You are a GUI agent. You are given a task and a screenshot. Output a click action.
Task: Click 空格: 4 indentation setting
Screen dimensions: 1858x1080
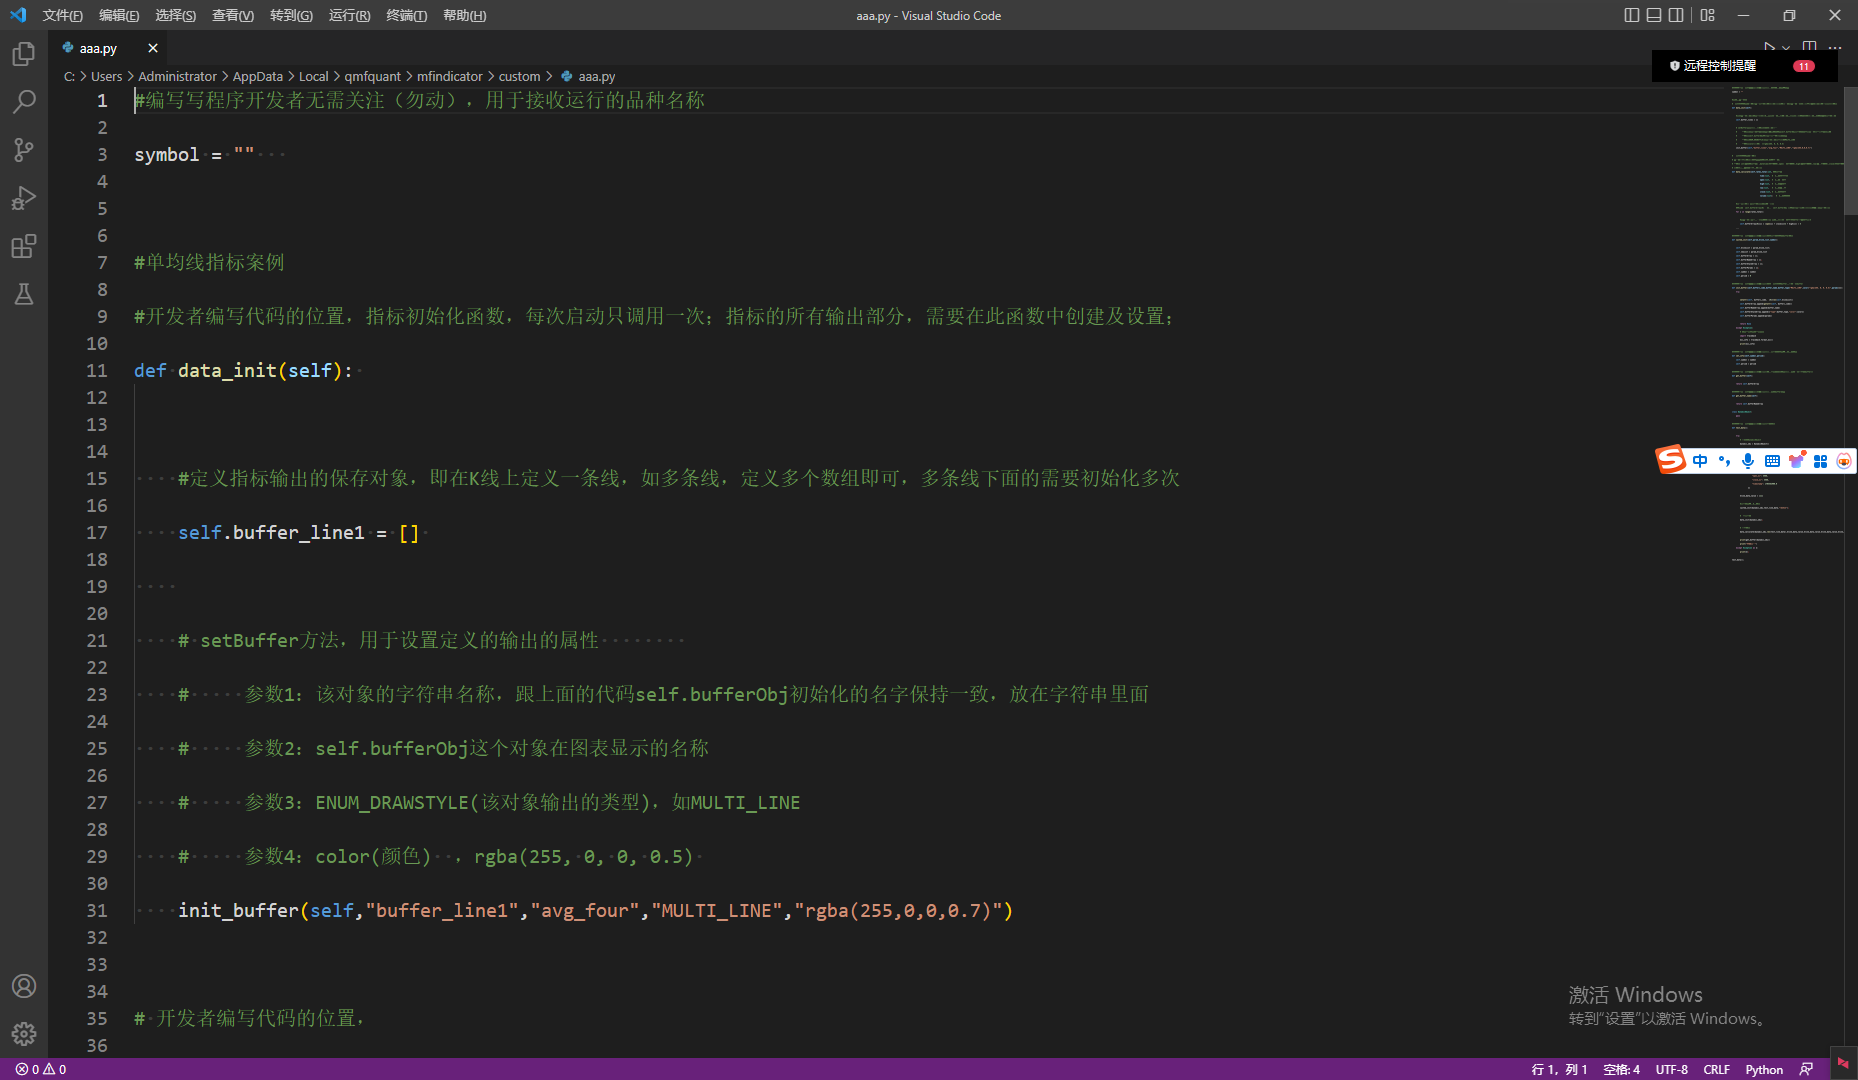pos(1621,1069)
